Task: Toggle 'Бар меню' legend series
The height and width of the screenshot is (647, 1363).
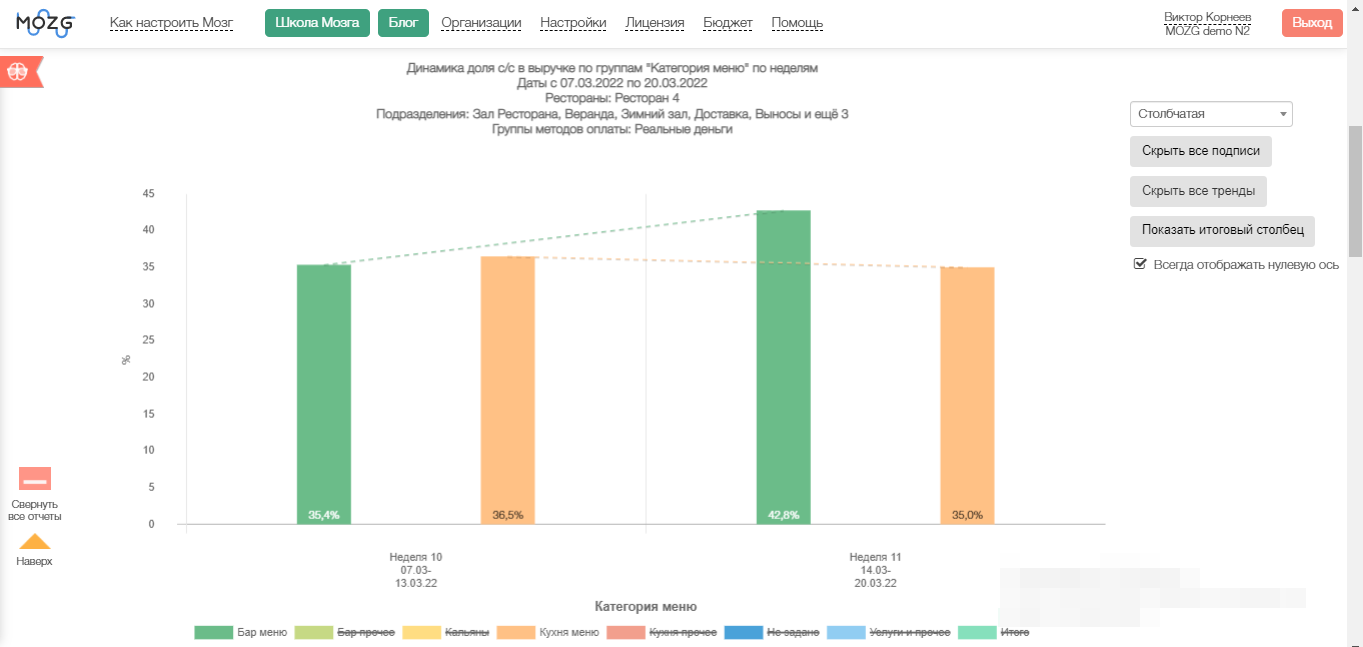Action: point(241,632)
